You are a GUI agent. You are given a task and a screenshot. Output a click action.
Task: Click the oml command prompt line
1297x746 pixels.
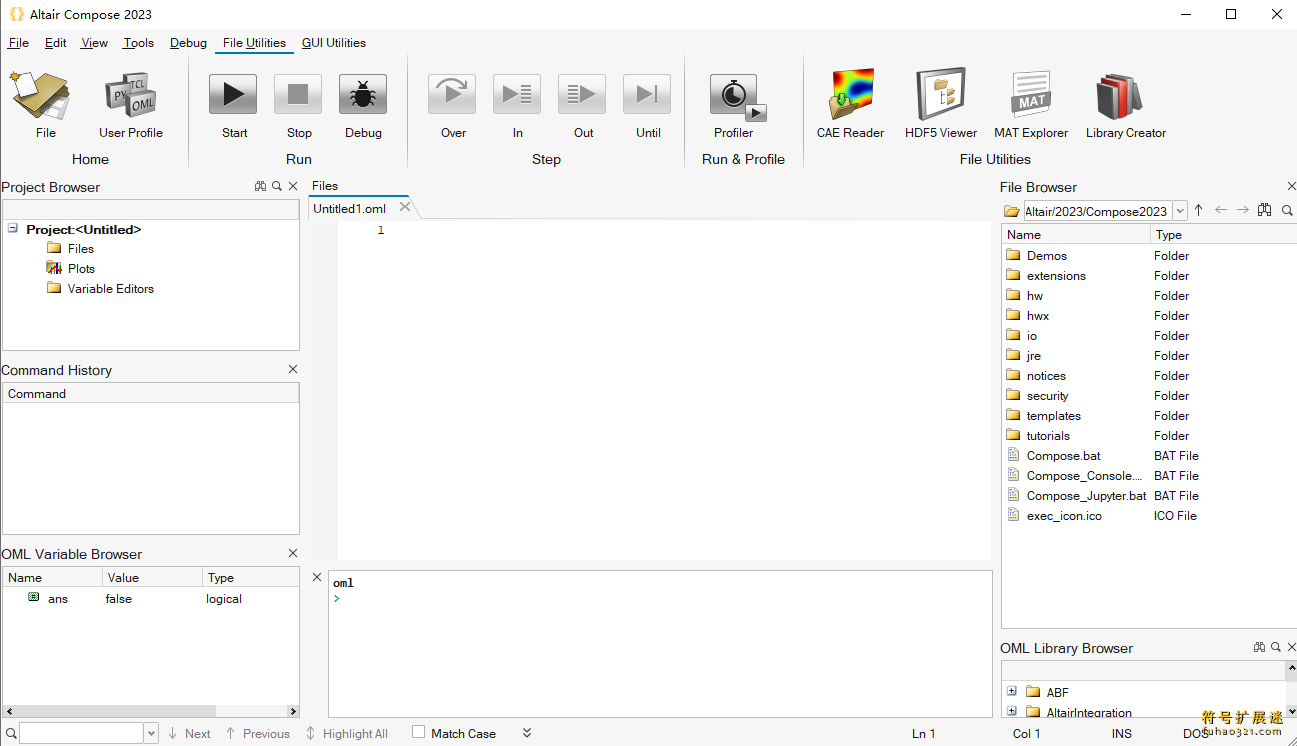point(660,598)
